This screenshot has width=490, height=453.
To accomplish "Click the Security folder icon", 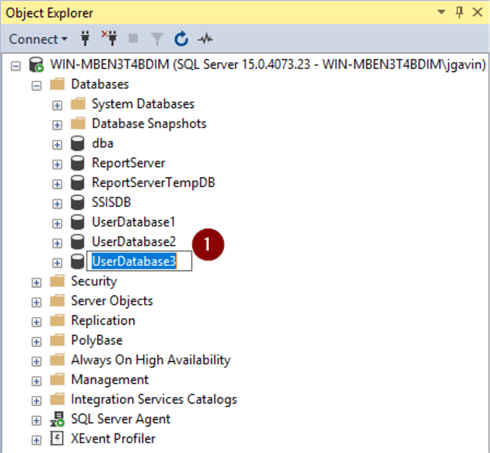I will (57, 281).
